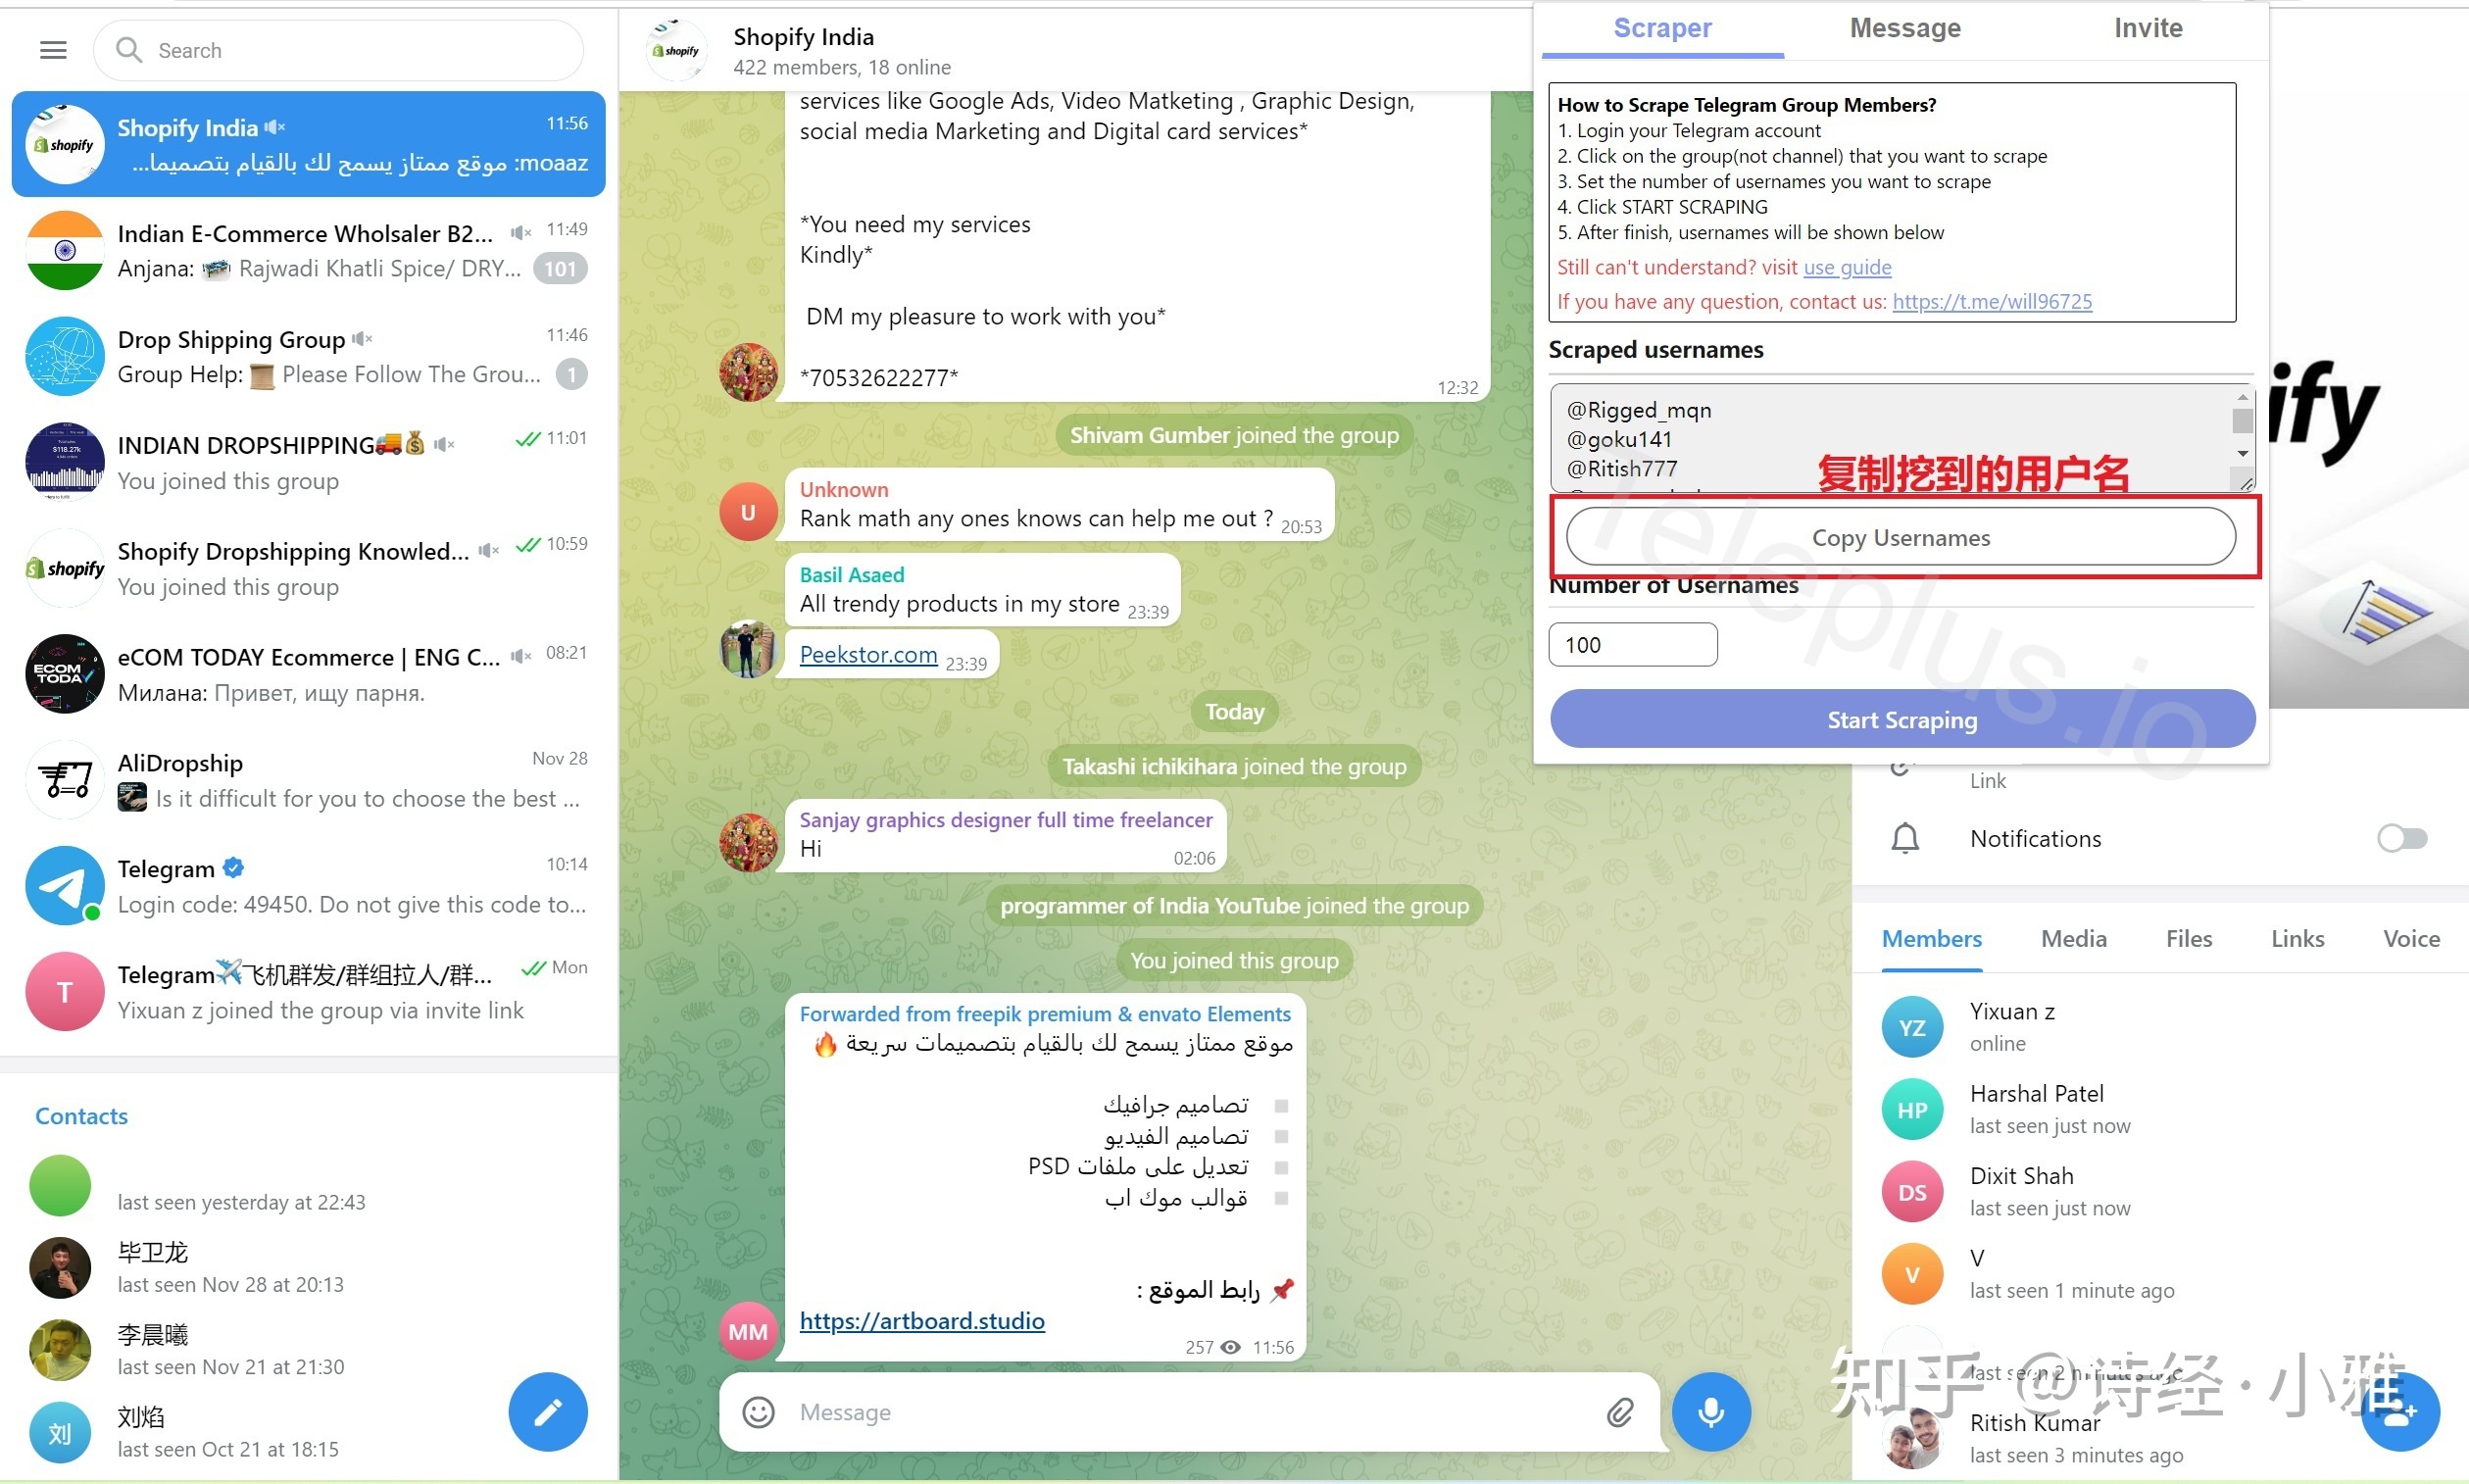Click the Shopify India group icon
Image resolution: width=2469 pixels, height=1484 pixels.
[62, 145]
